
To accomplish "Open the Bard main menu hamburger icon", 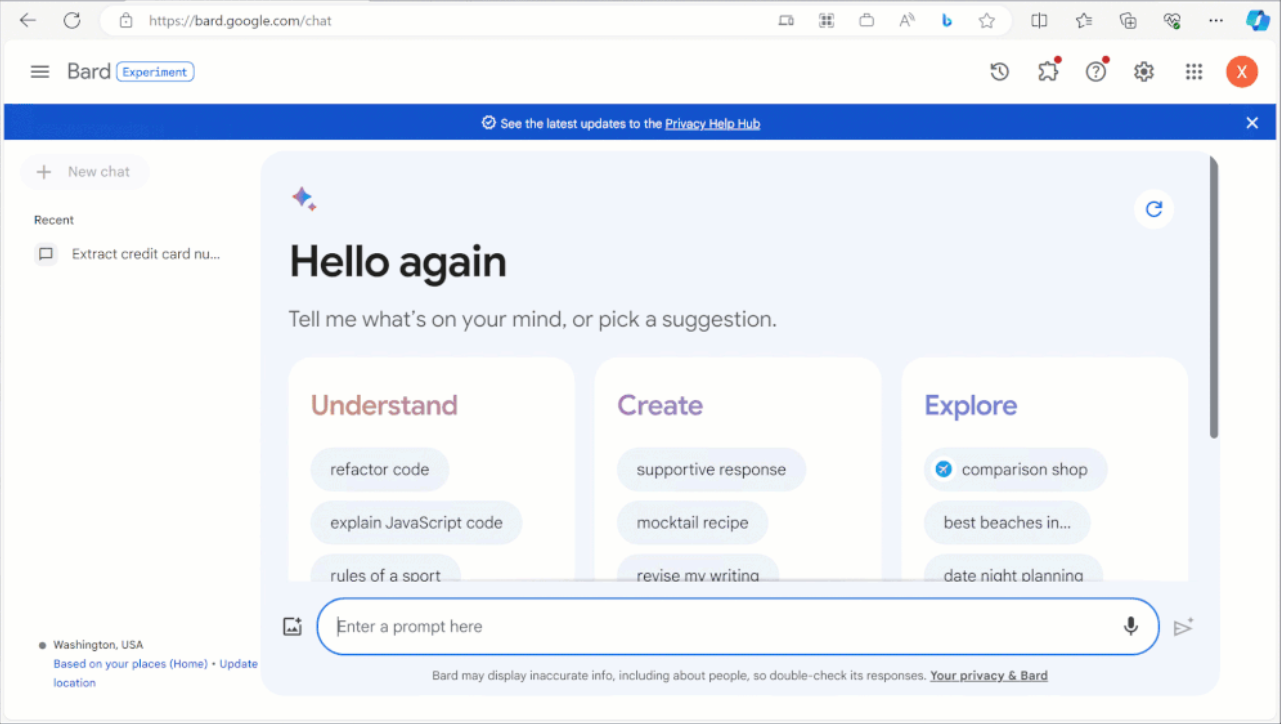I will [40, 72].
